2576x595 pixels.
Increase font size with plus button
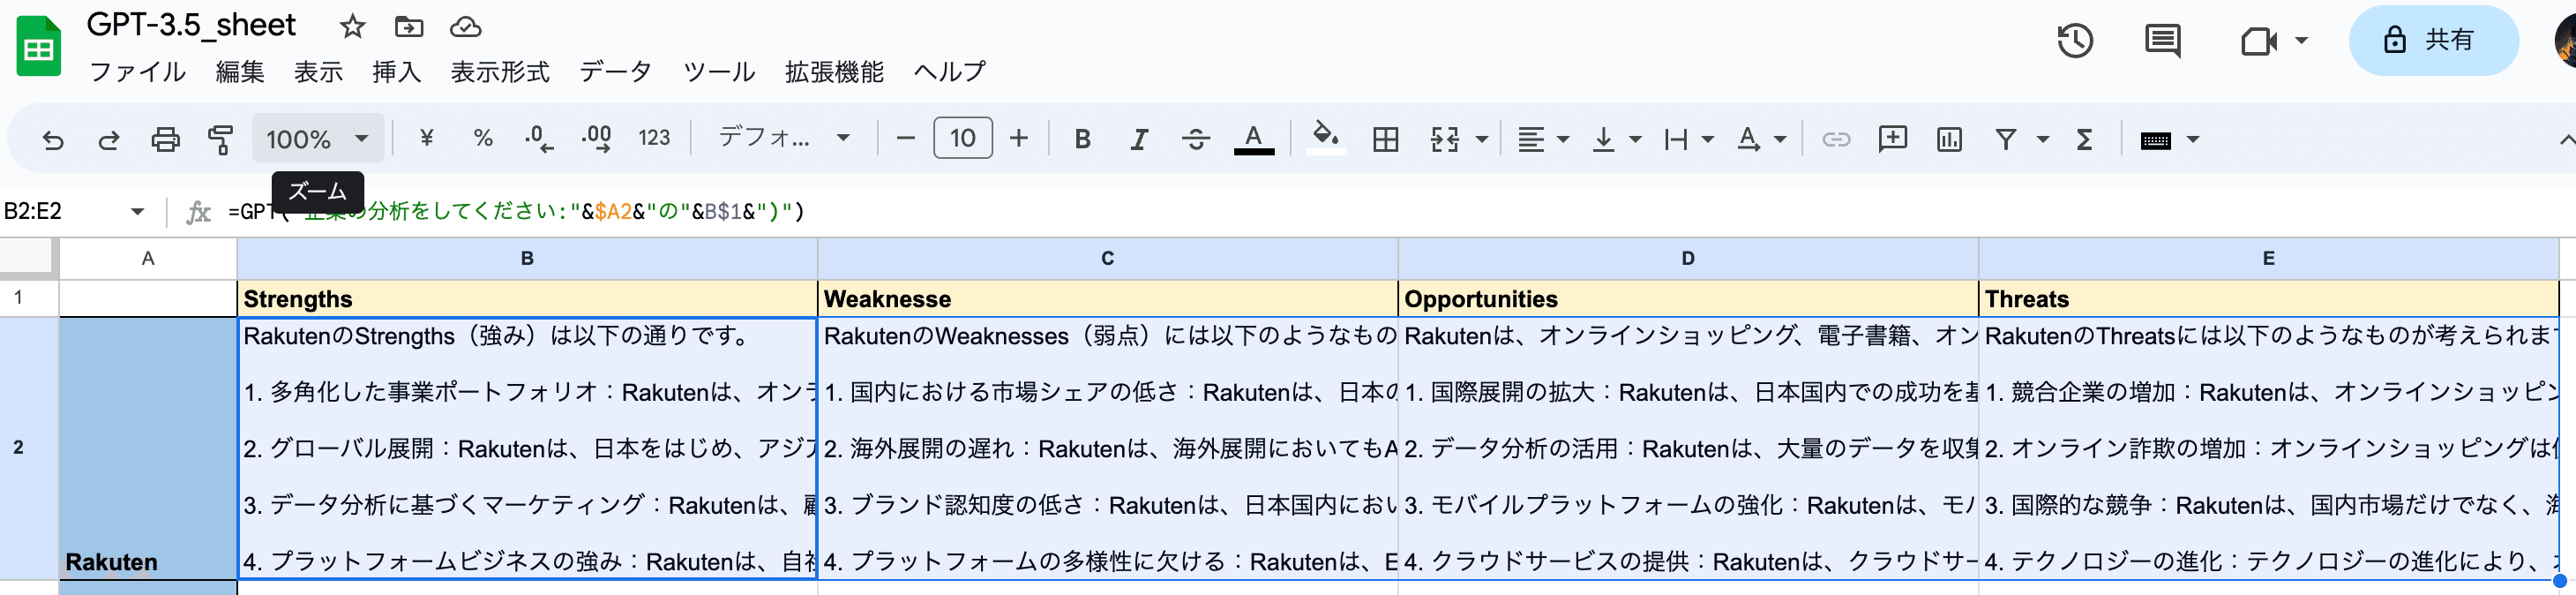(1018, 138)
